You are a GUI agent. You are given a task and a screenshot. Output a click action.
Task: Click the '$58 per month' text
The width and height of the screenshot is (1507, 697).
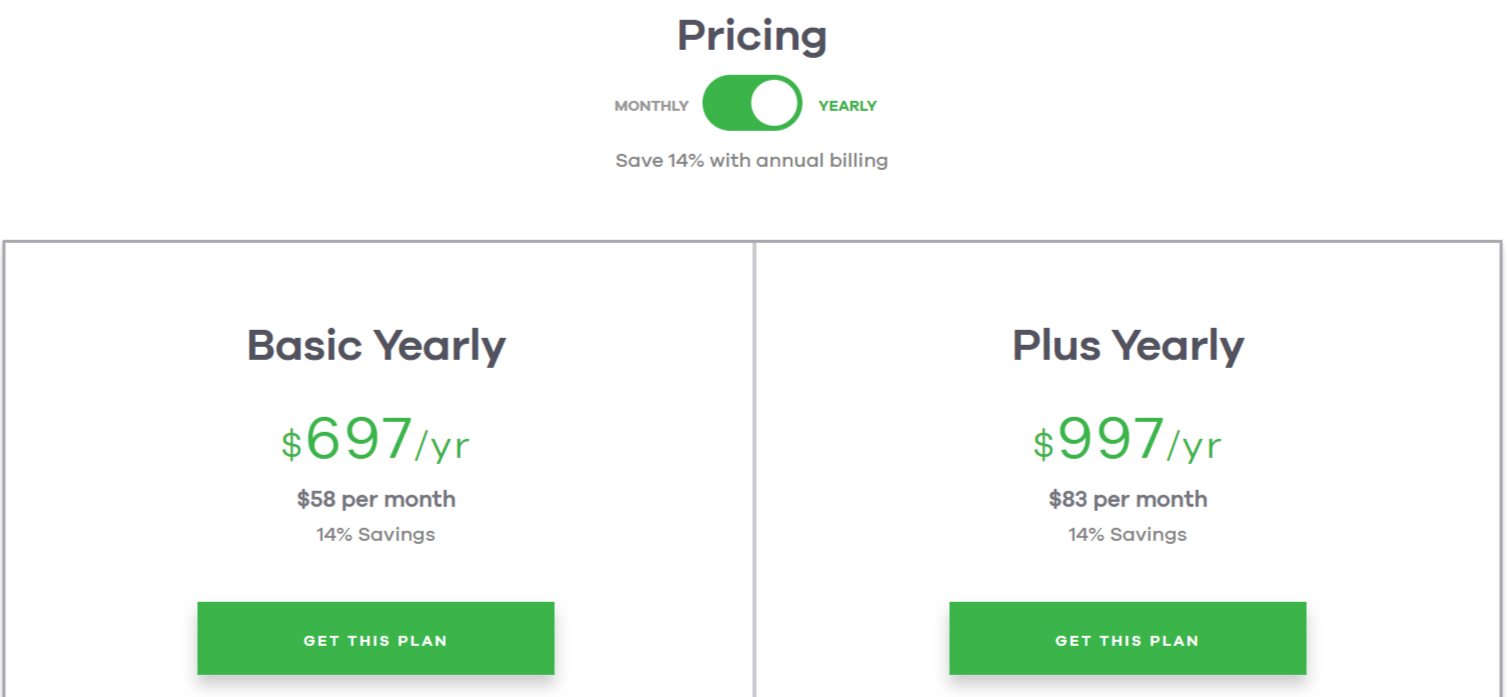tap(376, 499)
